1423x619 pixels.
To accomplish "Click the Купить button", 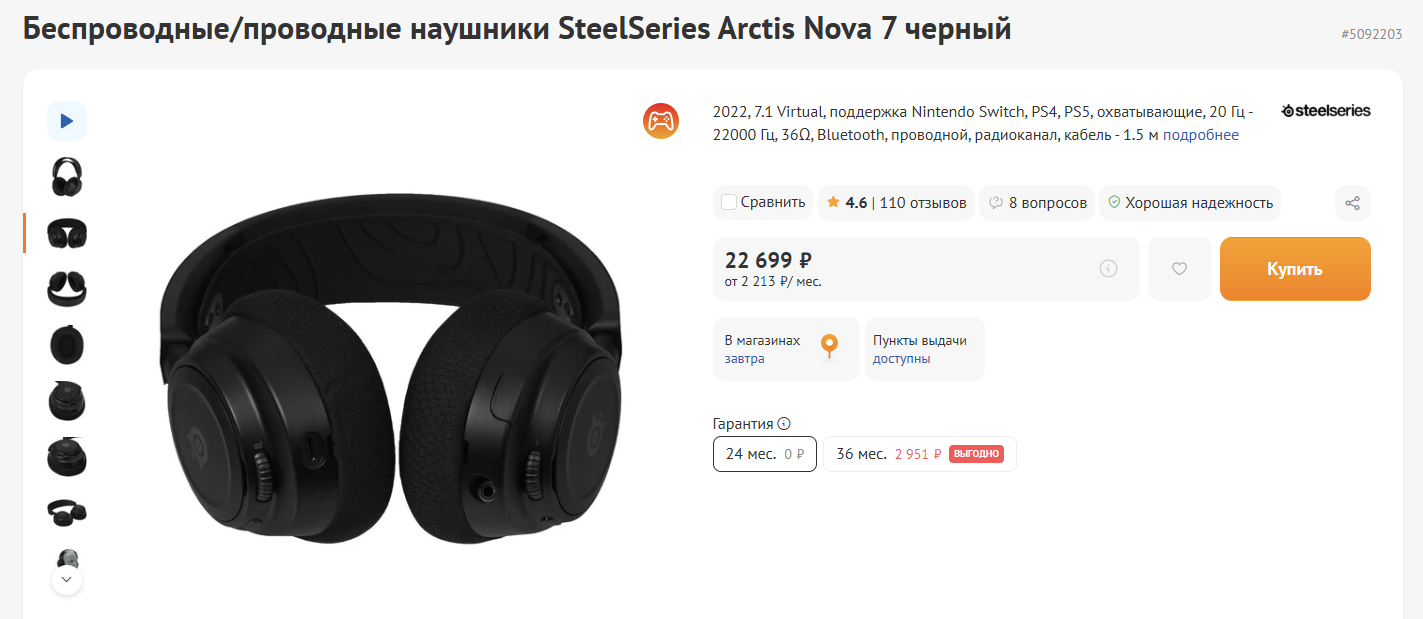I will click(x=1295, y=269).
